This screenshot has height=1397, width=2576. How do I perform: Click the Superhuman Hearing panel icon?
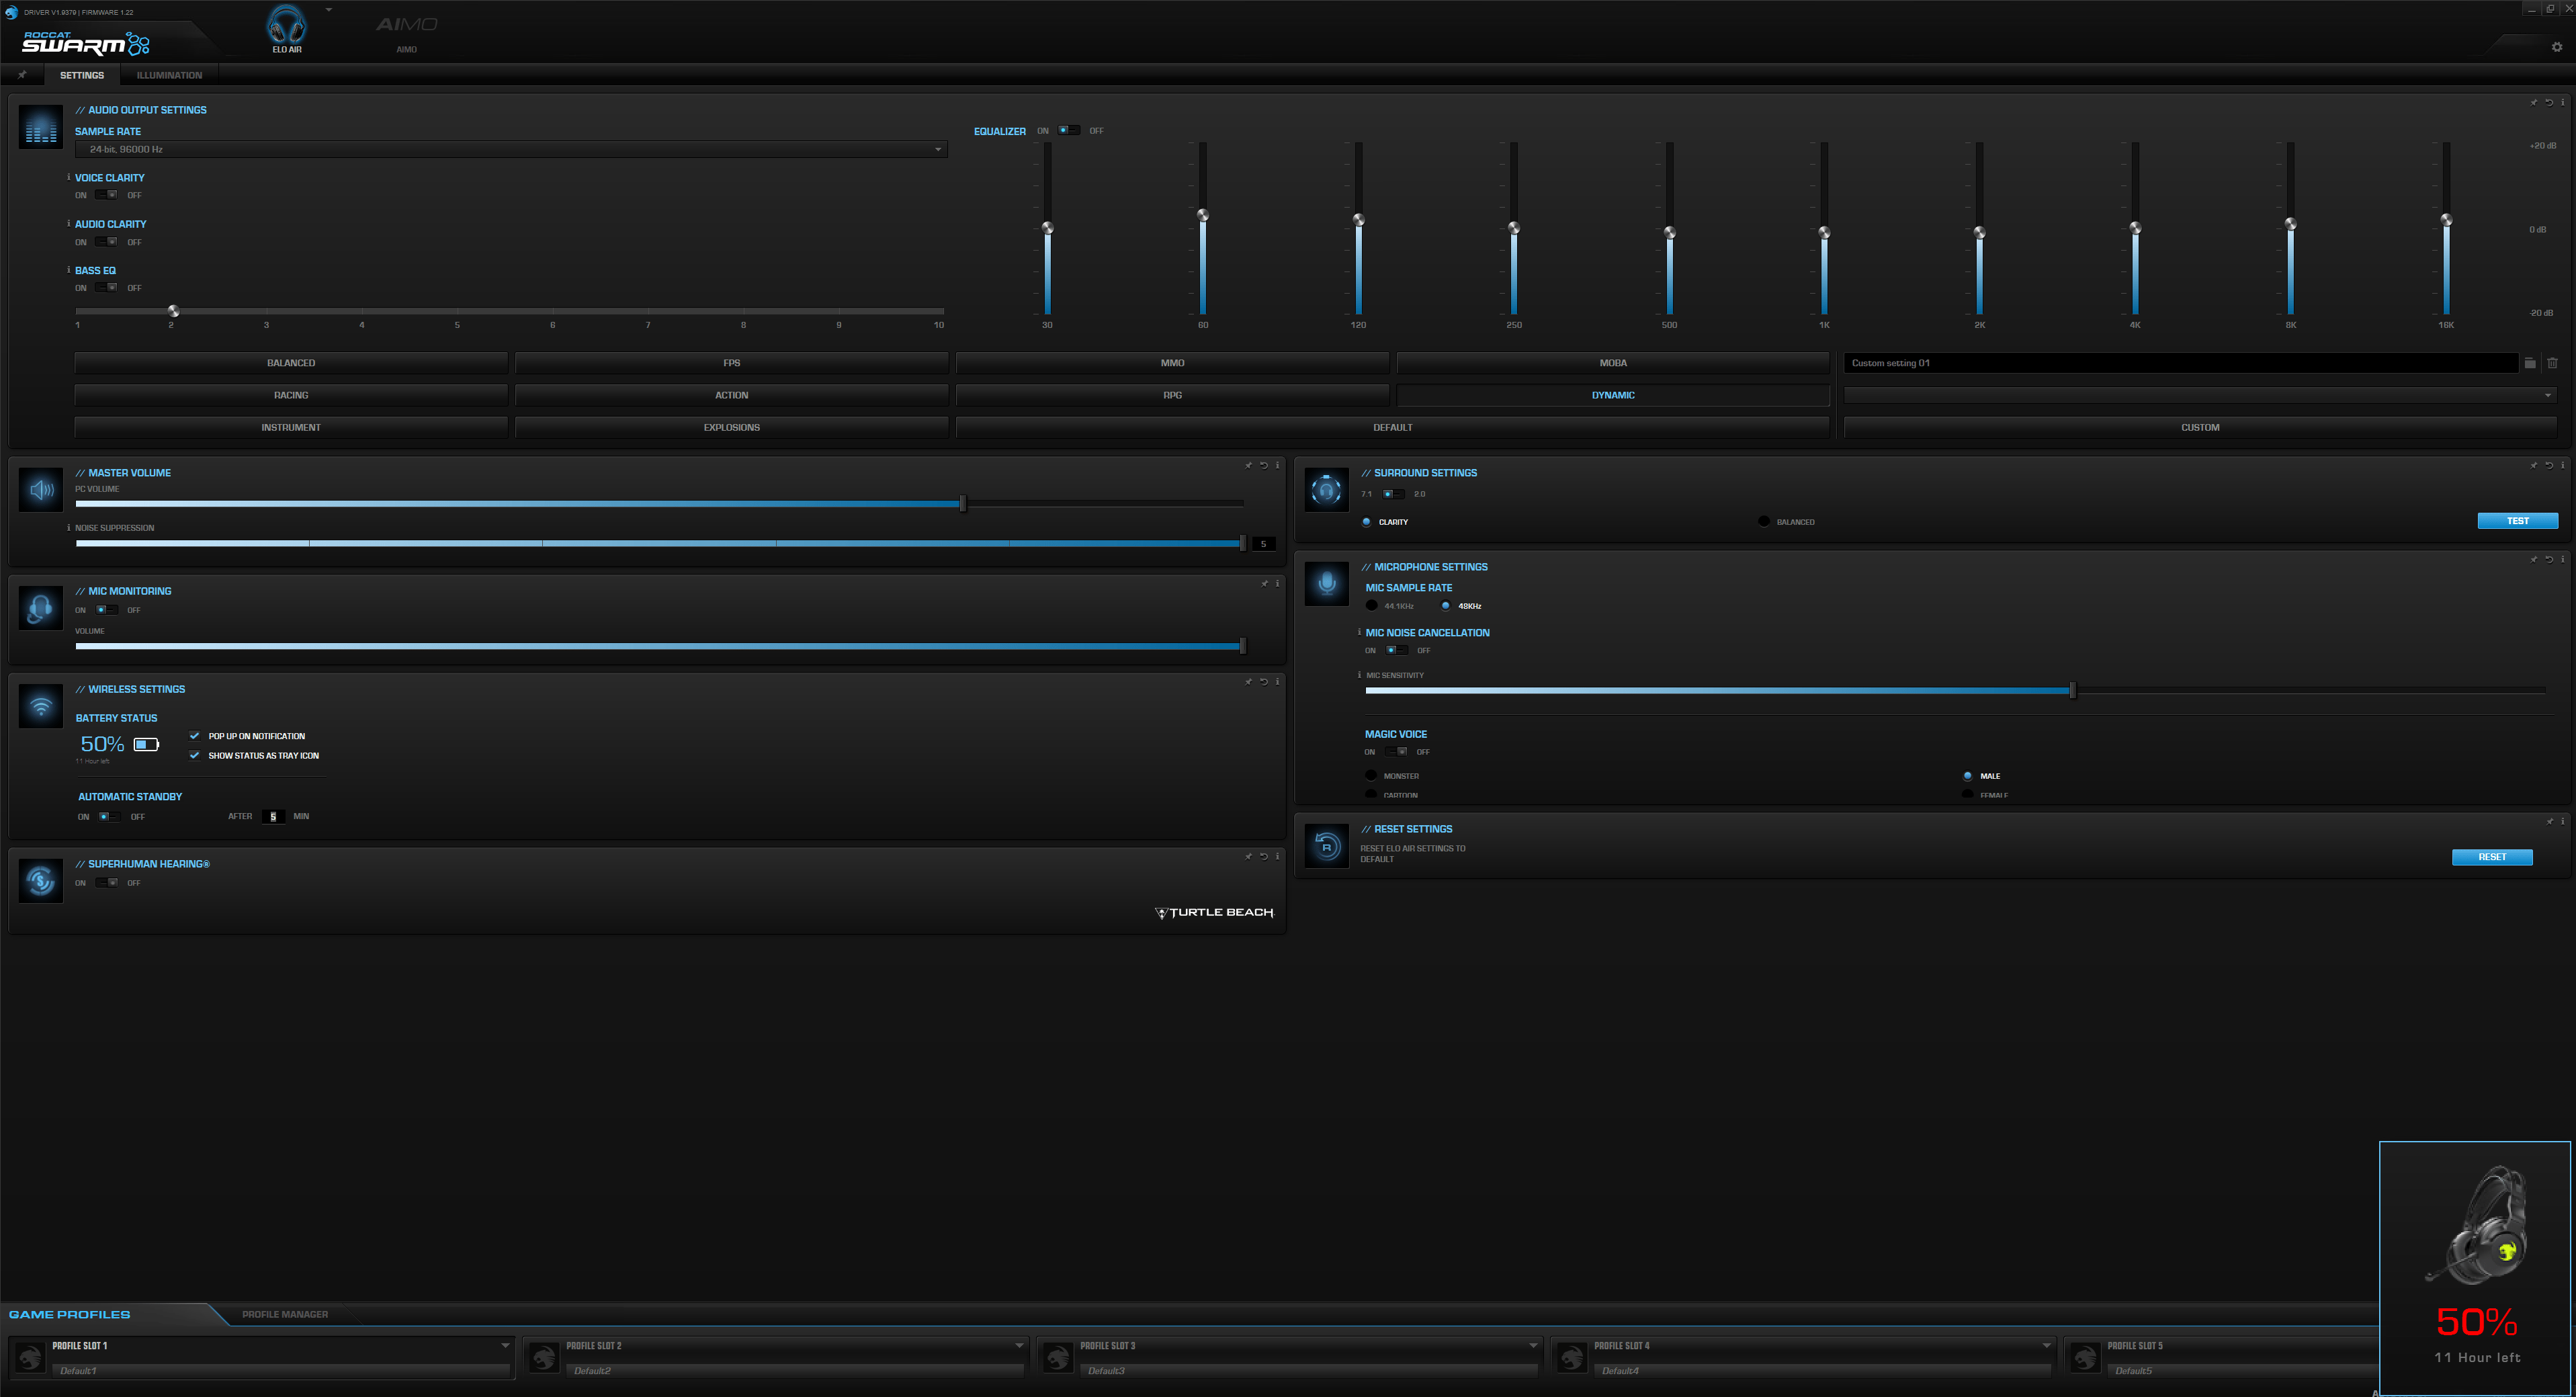point(41,881)
